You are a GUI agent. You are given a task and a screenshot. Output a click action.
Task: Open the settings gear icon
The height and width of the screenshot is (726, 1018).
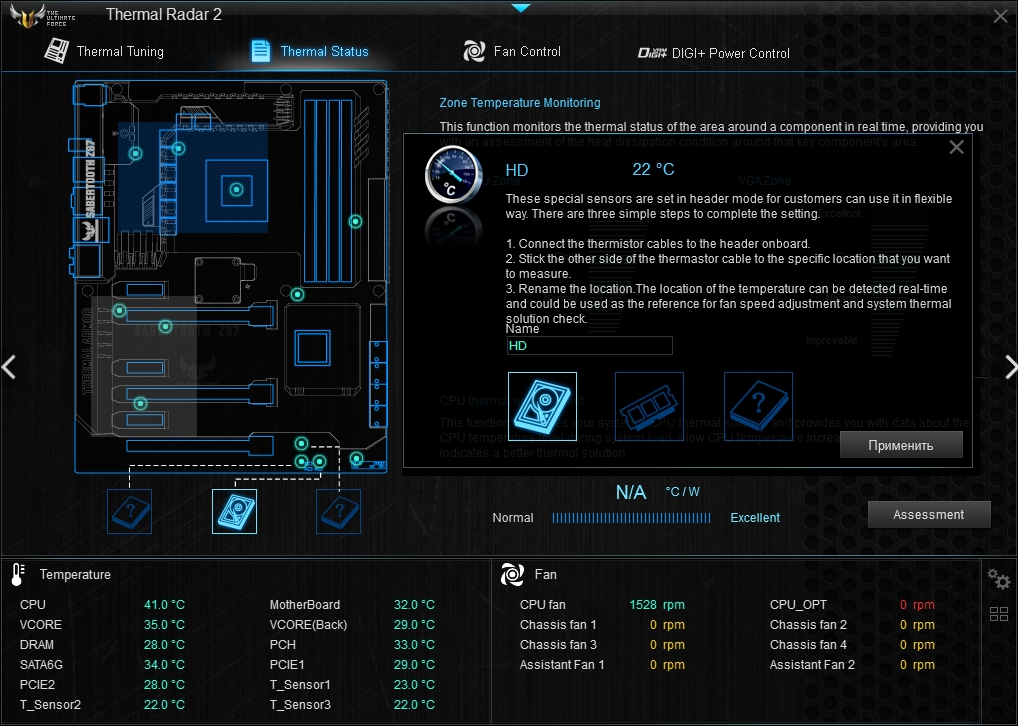tap(999, 578)
